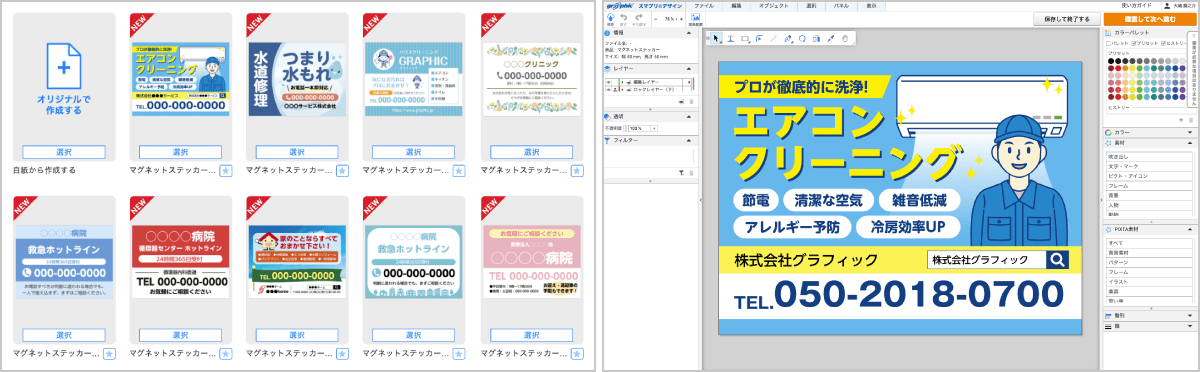Select the straight line tool
The image size is (1200, 372).
[x=773, y=38]
